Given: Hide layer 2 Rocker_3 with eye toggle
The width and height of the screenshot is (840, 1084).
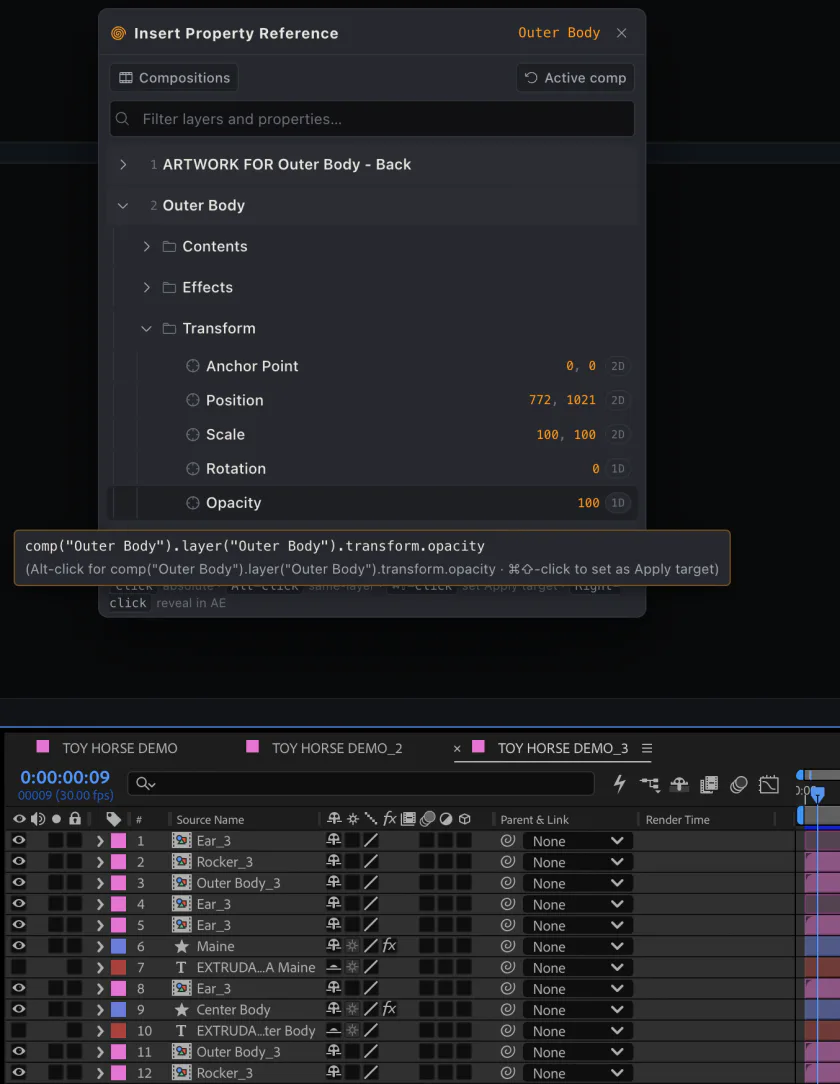Looking at the screenshot, I should point(19,861).
